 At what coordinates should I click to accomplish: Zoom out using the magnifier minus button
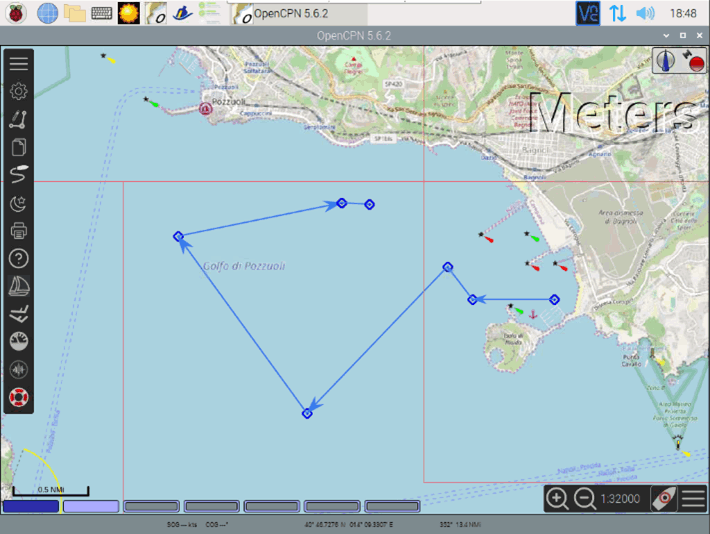(x=585, y=498)
